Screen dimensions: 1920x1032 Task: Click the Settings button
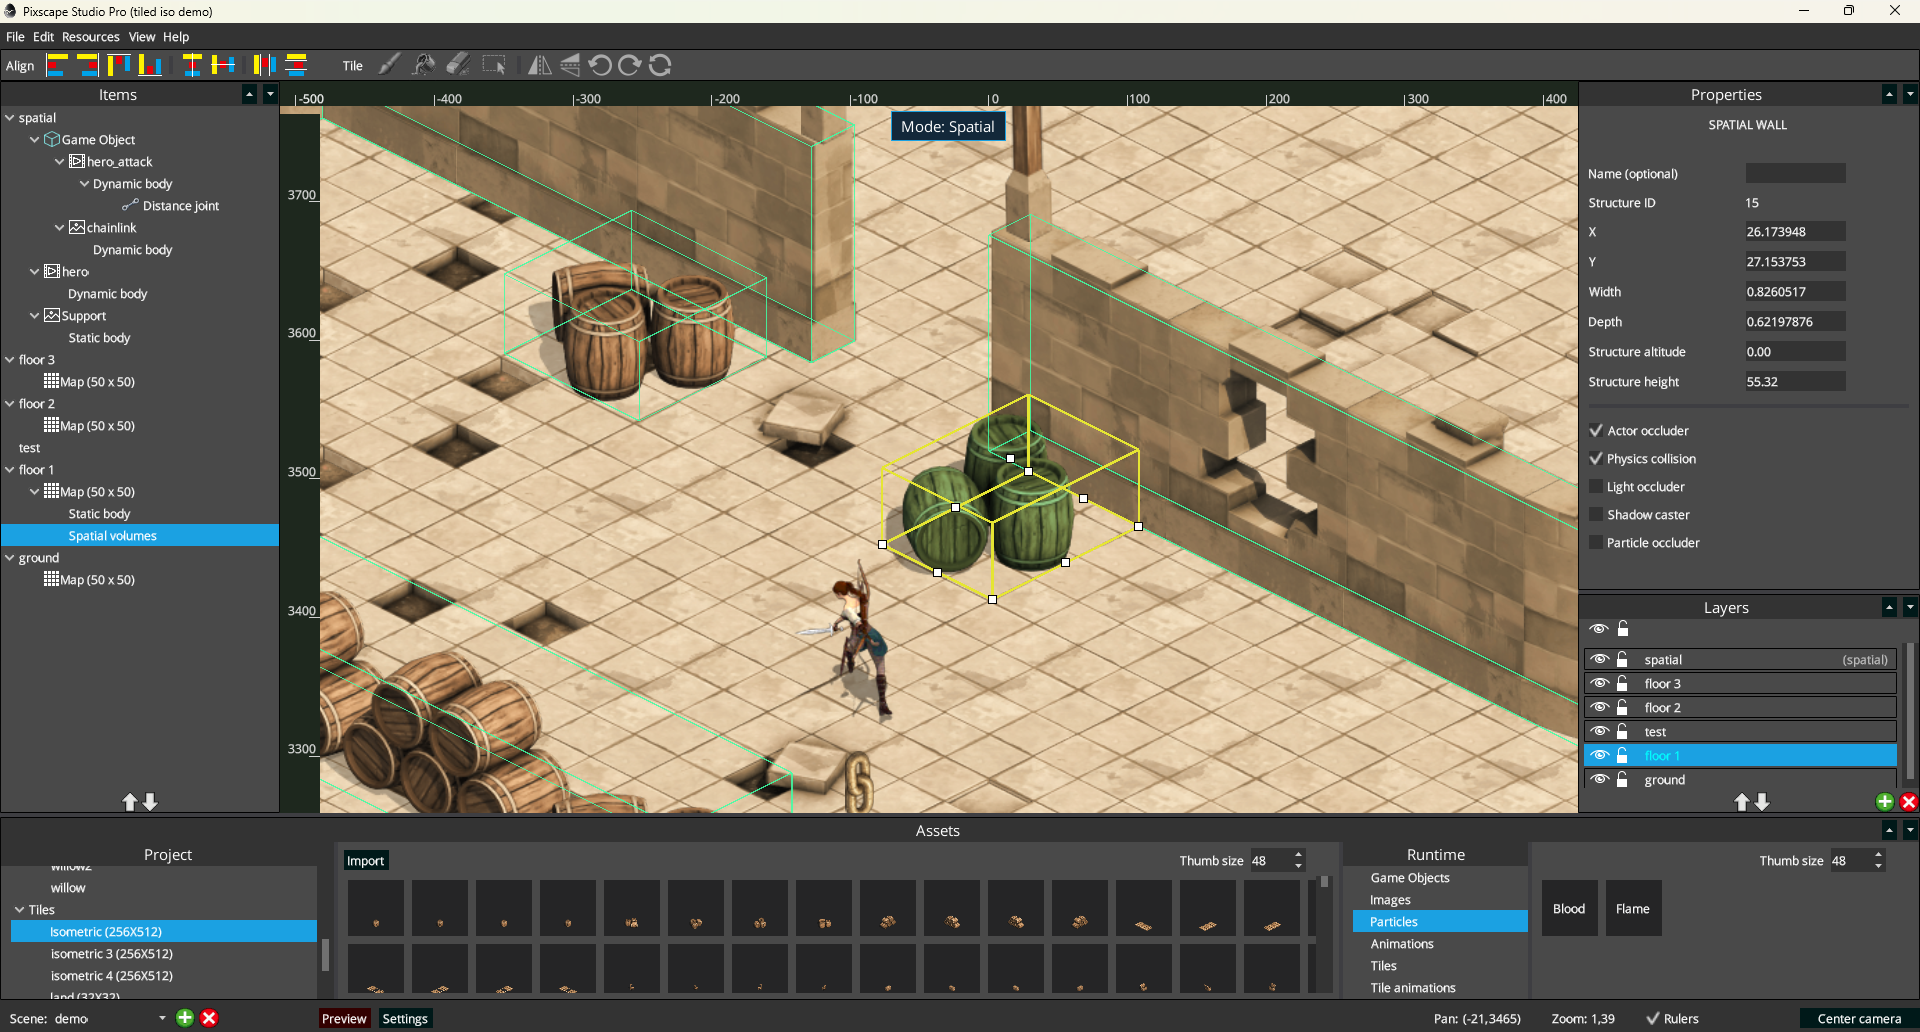405,1019
